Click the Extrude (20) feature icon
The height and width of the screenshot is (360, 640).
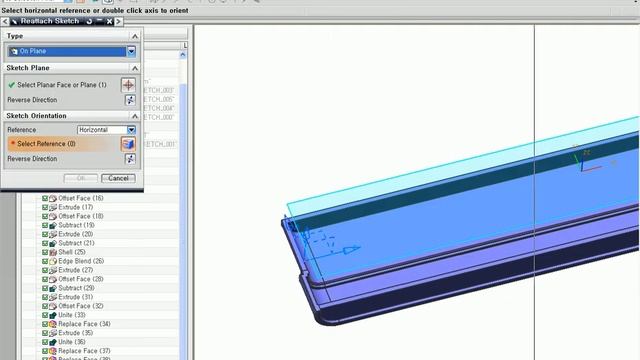pos(53,234)
